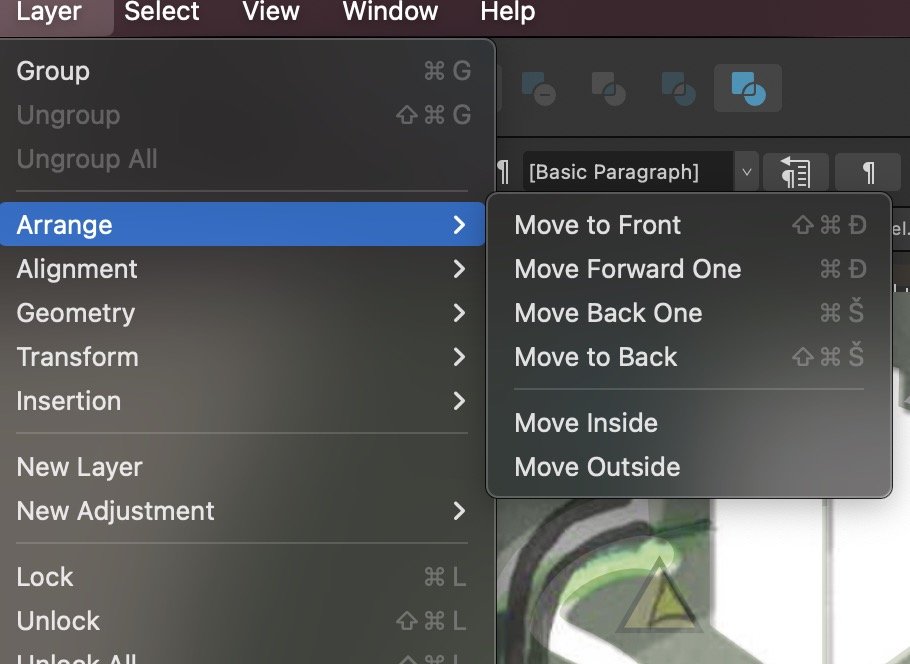Image resolution: width=910 pixels, height=664 pixels.
Task: Expand the Insertion submenu
Action: (69, 401)
